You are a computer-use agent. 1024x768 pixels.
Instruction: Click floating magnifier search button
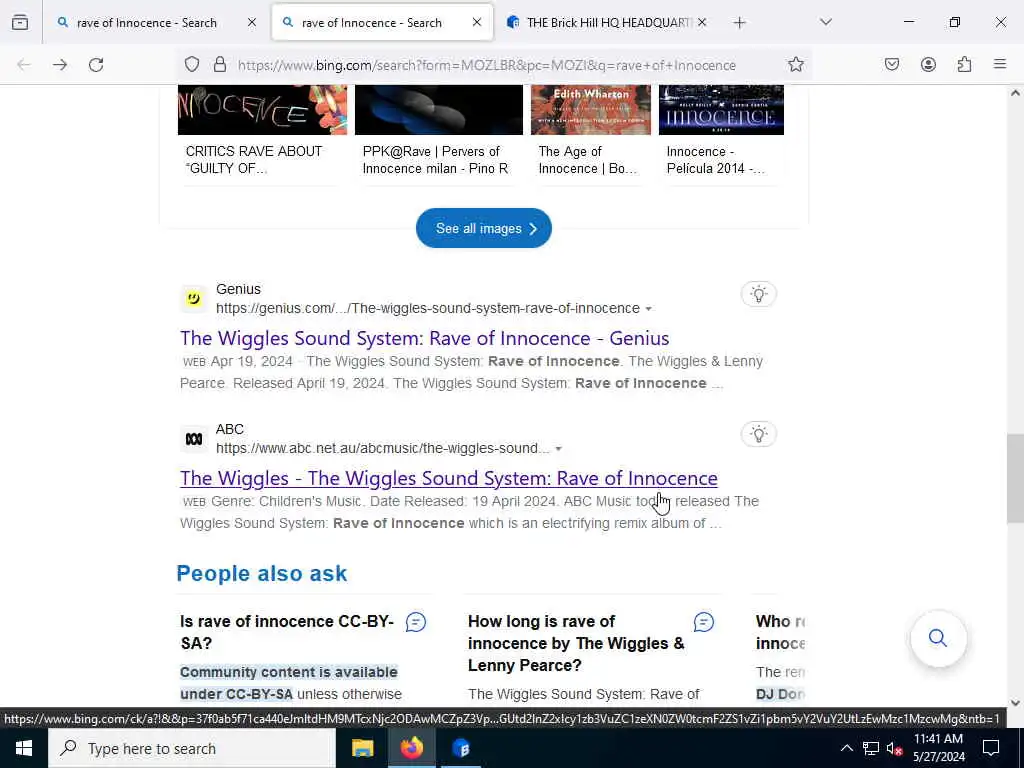point(938,638)
